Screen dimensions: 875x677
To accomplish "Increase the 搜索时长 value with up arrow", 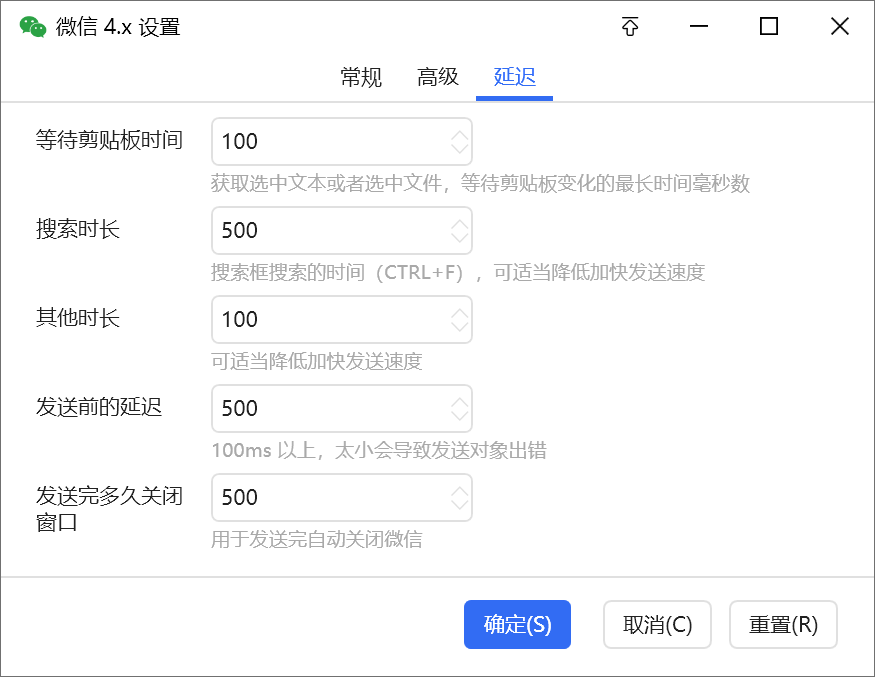I will 459,224.
